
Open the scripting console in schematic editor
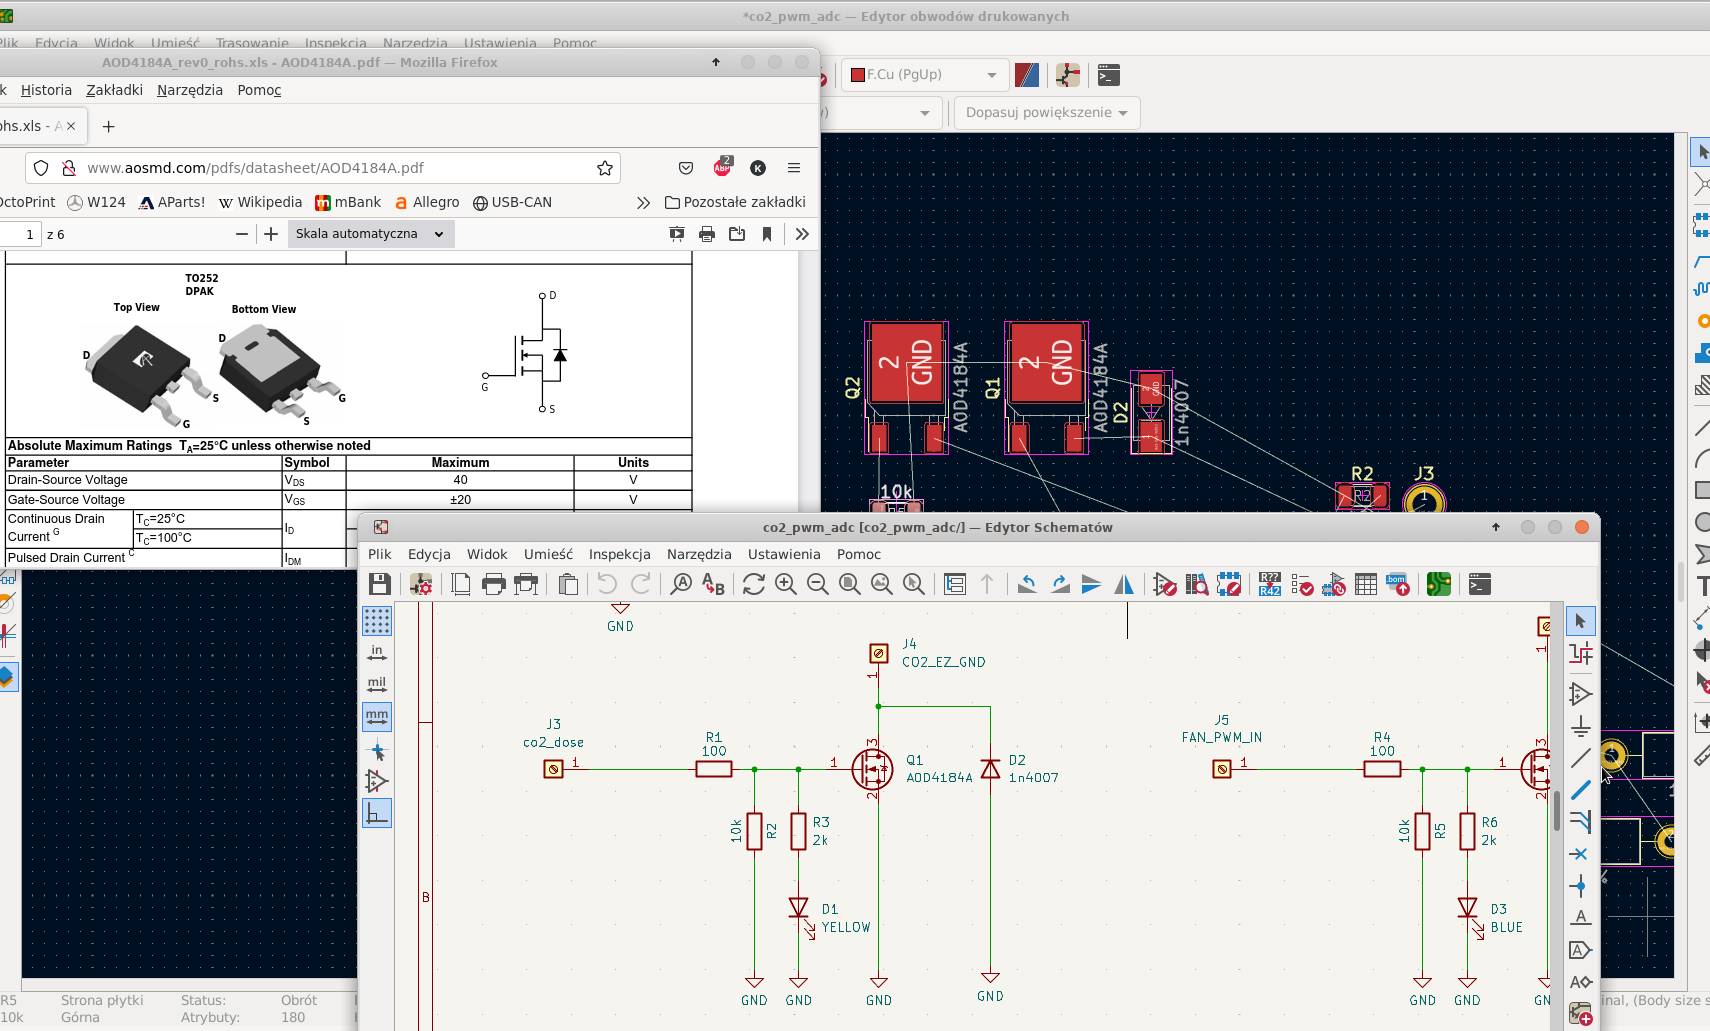tap(1480, 584)
